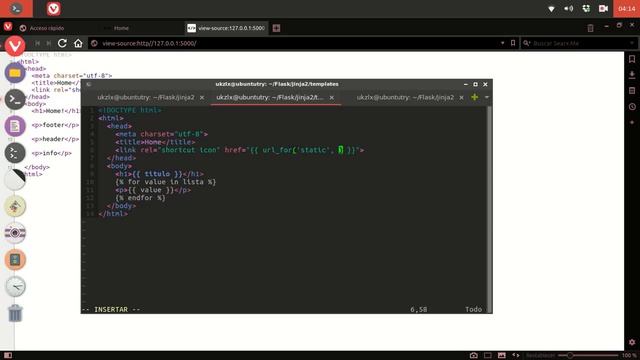Viewport: 640px width, 360px height.
Task: Click the '{% endfor %}' line in vim
Action: 140,198
